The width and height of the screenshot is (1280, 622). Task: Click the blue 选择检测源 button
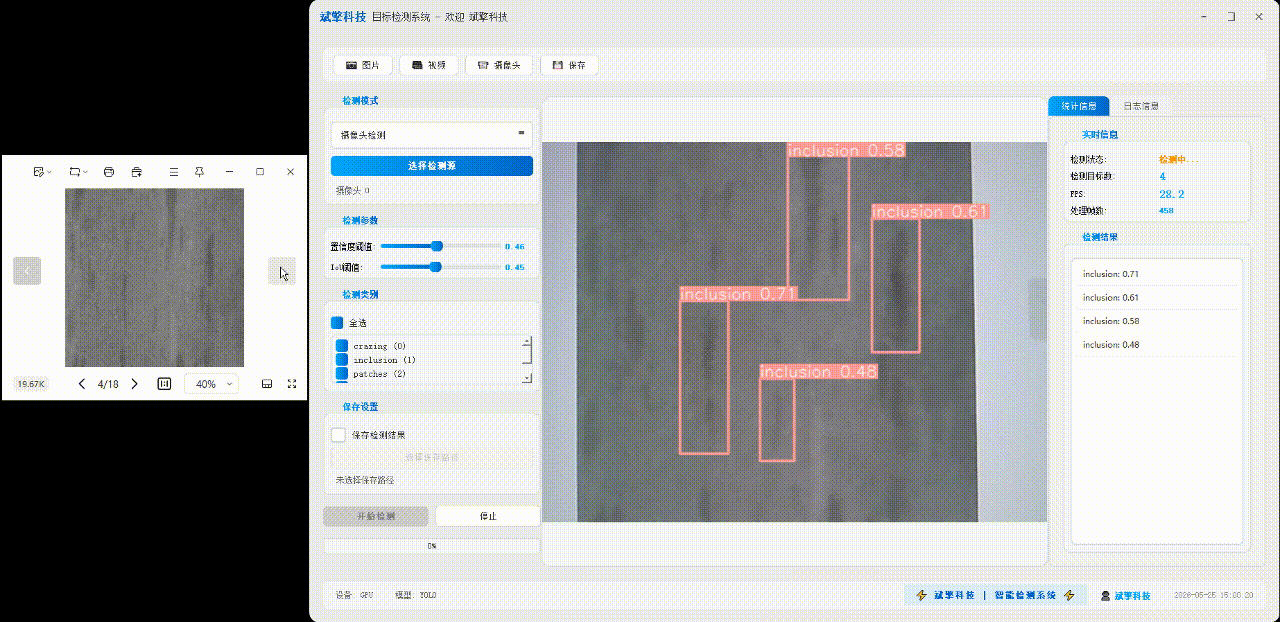point(432,166)
